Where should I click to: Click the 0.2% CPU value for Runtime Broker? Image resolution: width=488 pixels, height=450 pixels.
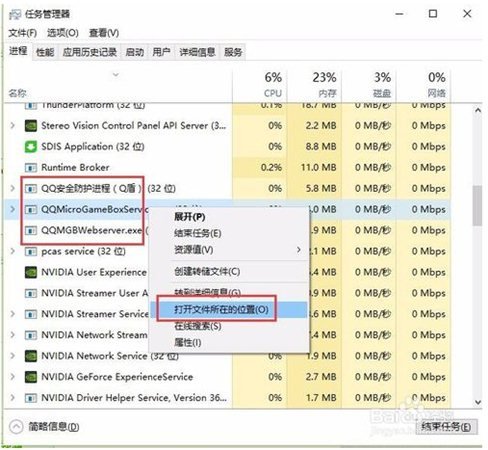click(271, 167)
